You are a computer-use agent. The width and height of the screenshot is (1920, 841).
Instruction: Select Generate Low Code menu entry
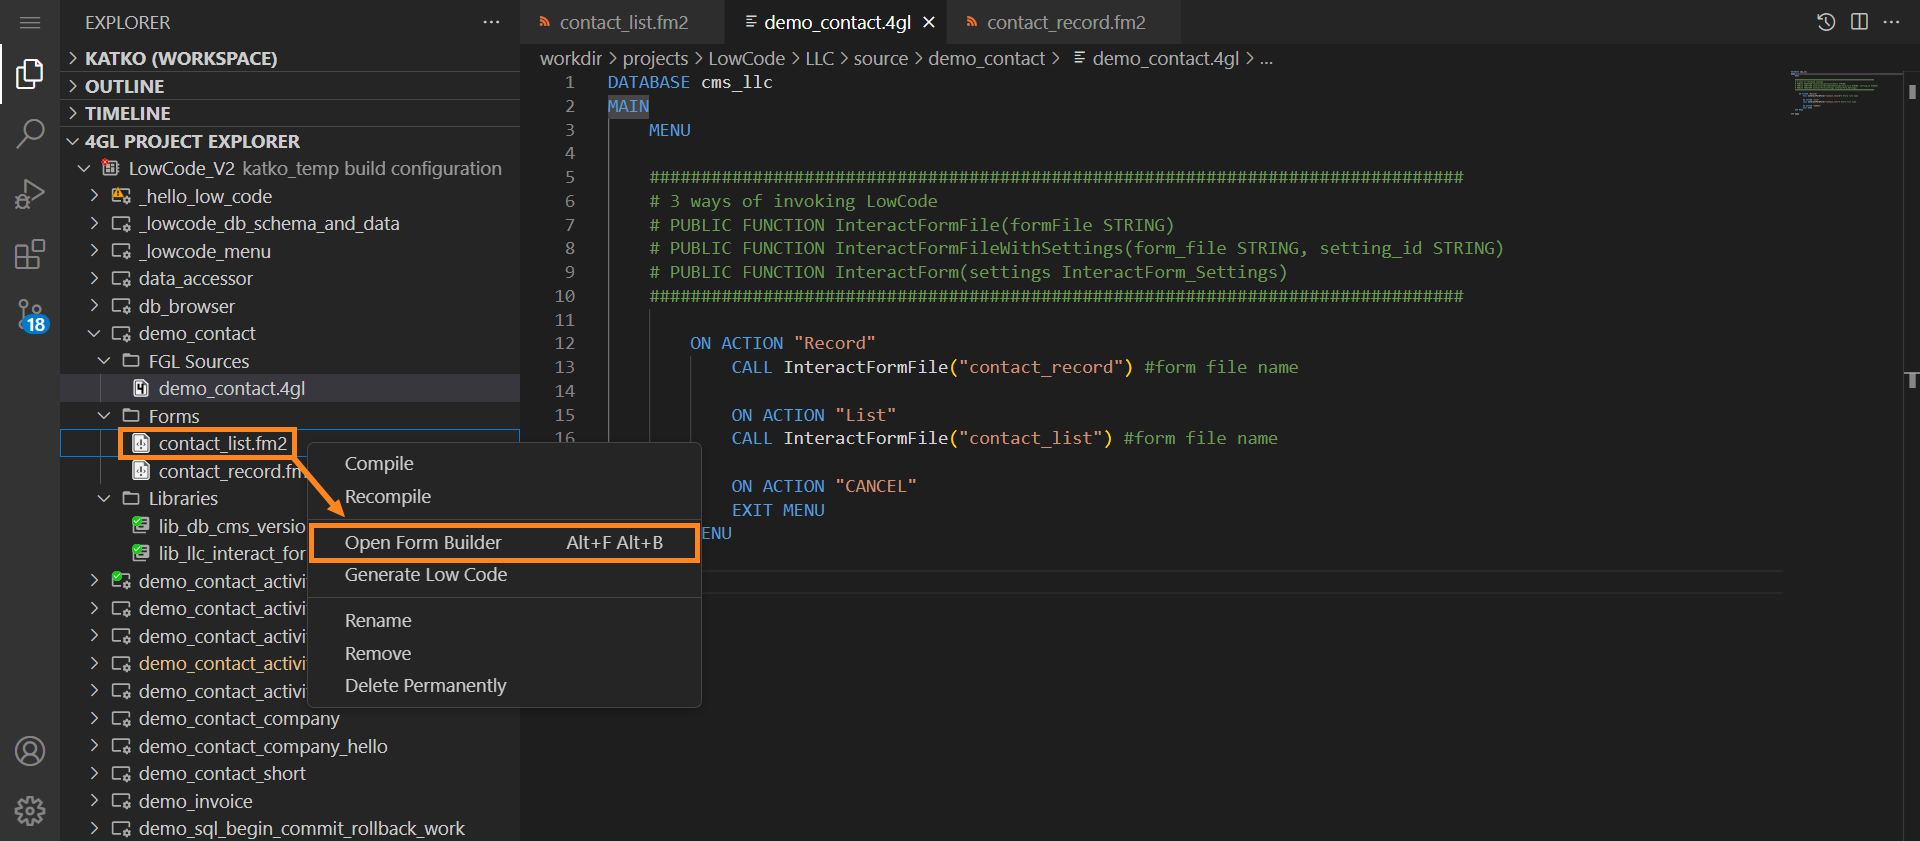pyautogui.click(x=425, y=575)
